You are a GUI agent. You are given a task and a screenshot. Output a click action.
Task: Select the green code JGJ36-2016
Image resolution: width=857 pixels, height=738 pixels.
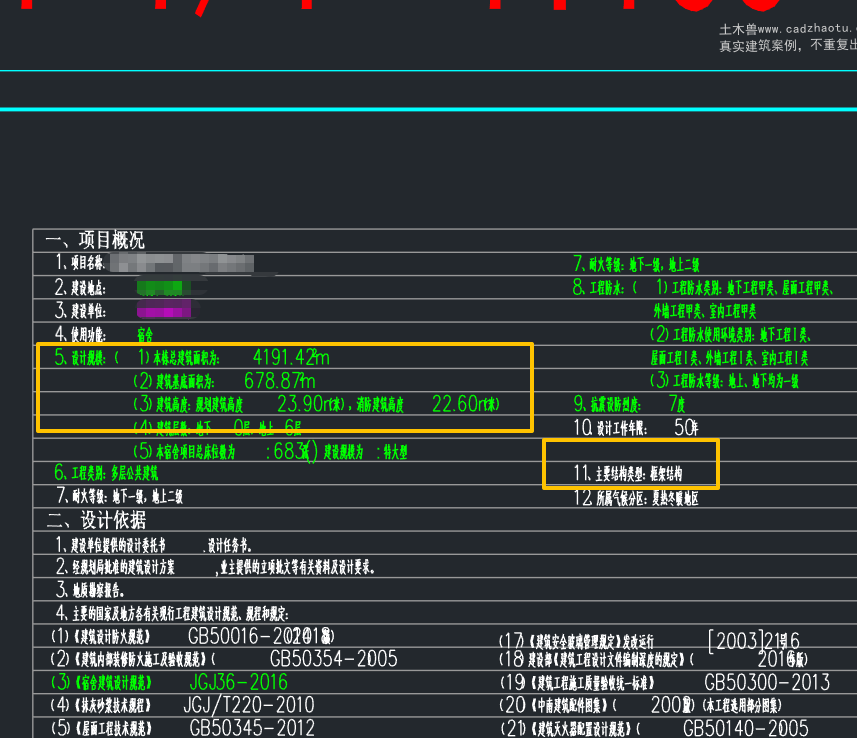[238, 682]
